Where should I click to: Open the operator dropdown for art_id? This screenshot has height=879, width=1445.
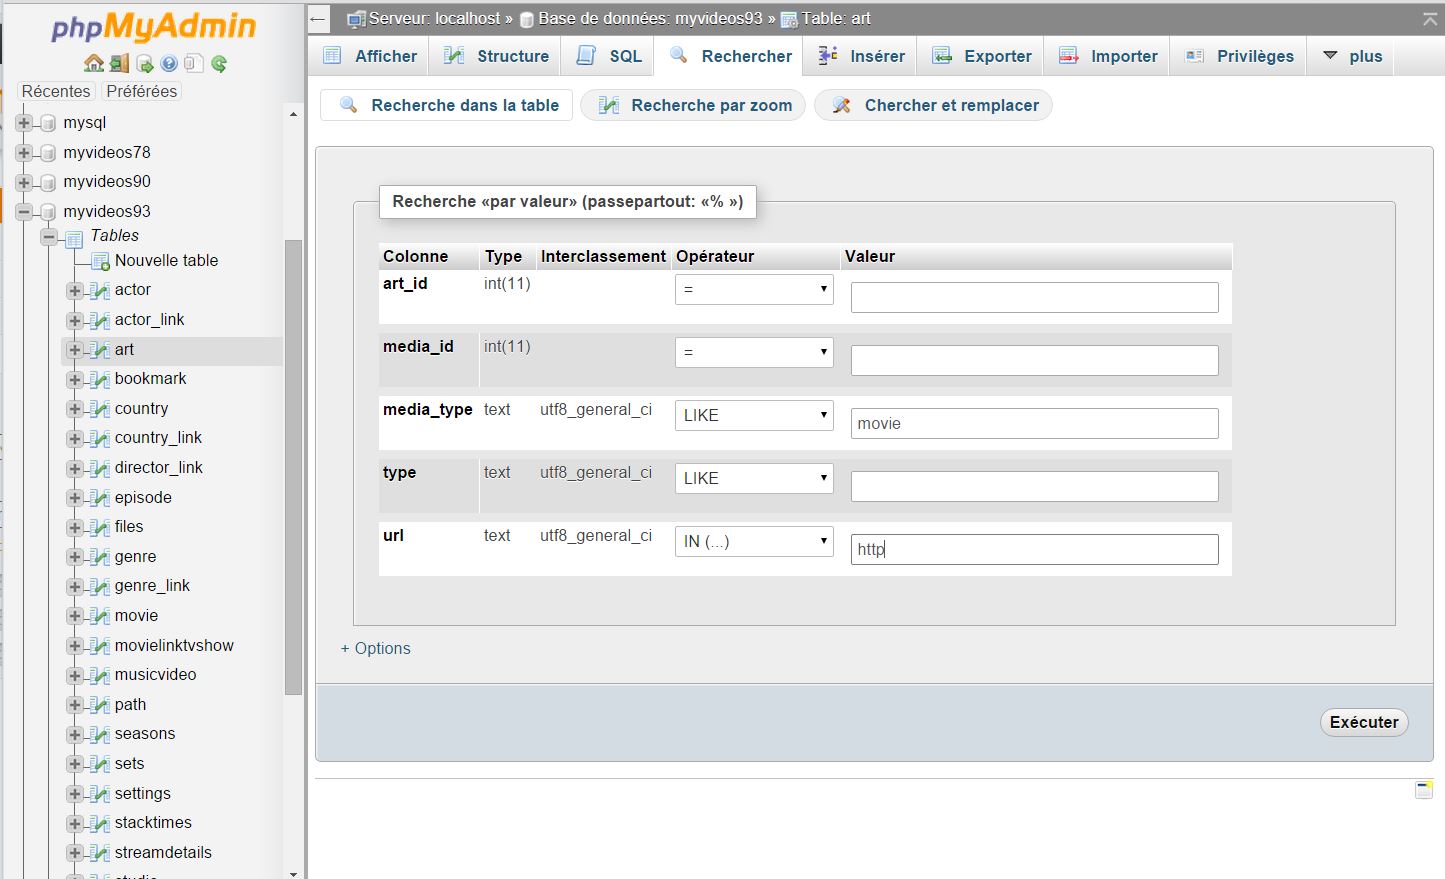coord(754,290)
